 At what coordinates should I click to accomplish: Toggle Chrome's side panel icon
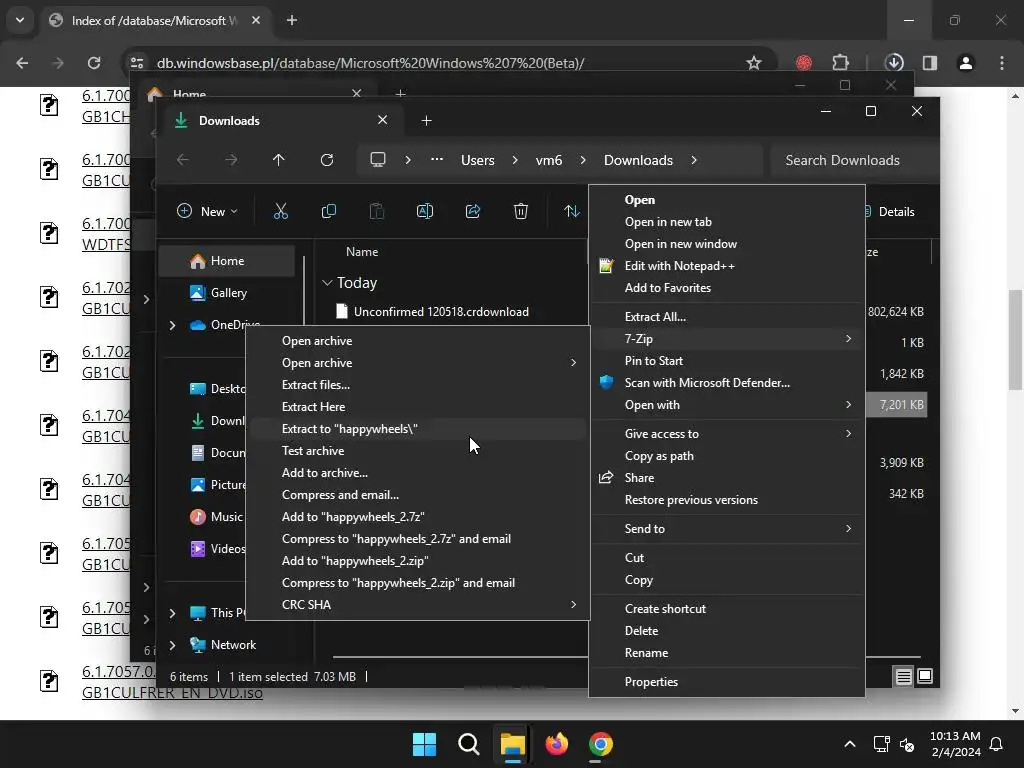[x=930, y=63]
